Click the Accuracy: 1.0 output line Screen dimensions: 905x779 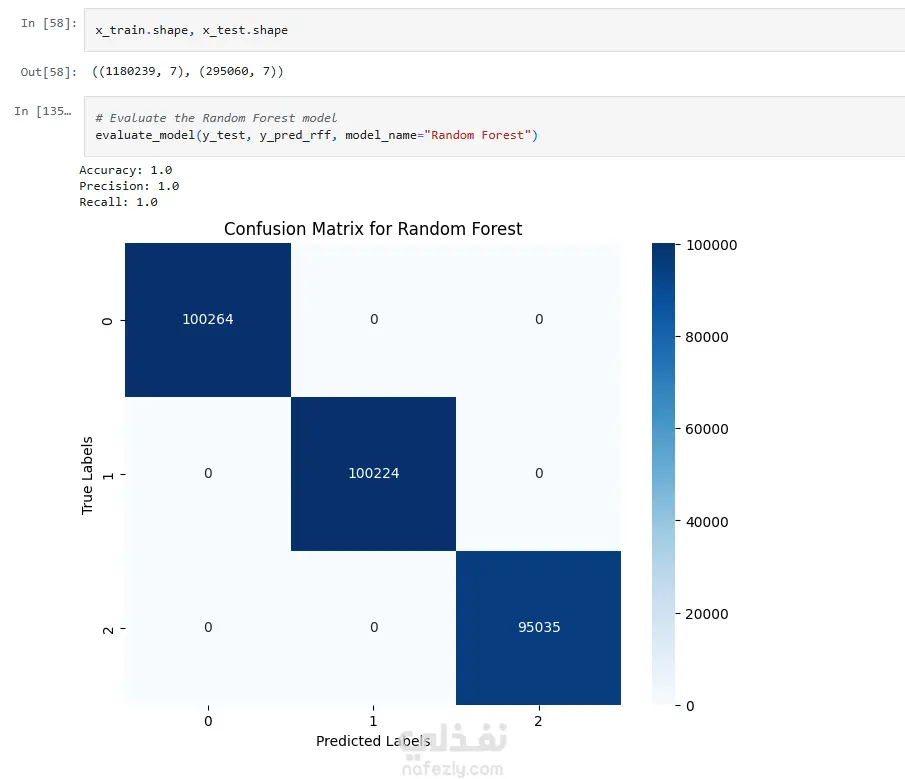(125, 170)
